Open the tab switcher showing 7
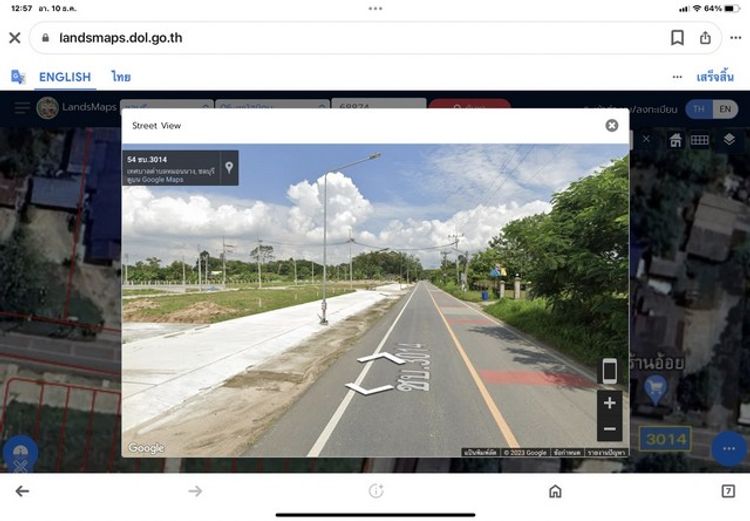Viewport: 750px width, 521px height. pos(728,491)
